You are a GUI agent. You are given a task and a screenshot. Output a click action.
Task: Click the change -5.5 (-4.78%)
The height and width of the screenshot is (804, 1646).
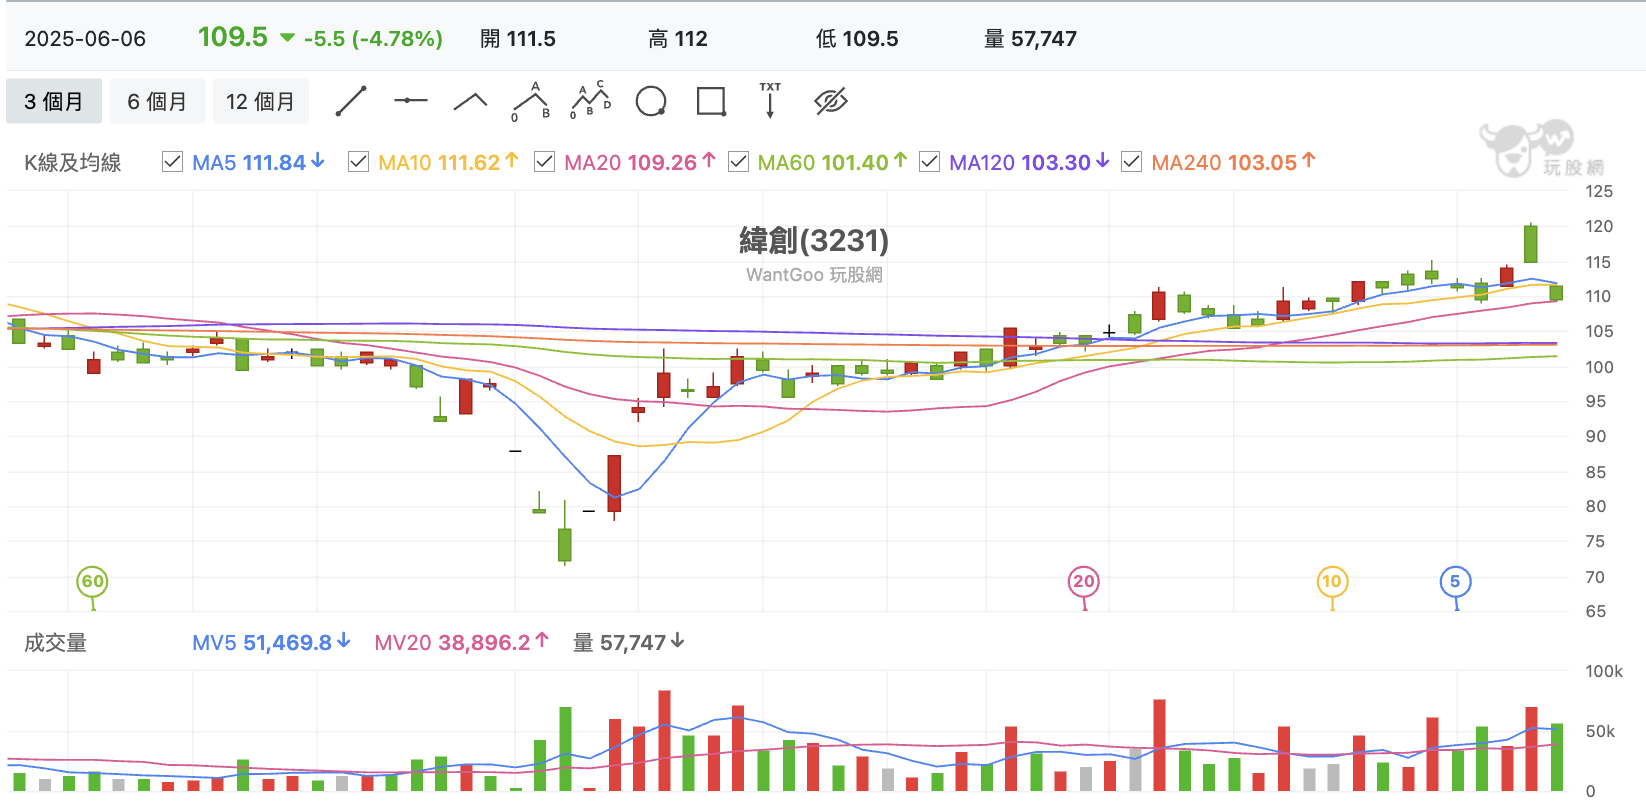coord(373,39)
